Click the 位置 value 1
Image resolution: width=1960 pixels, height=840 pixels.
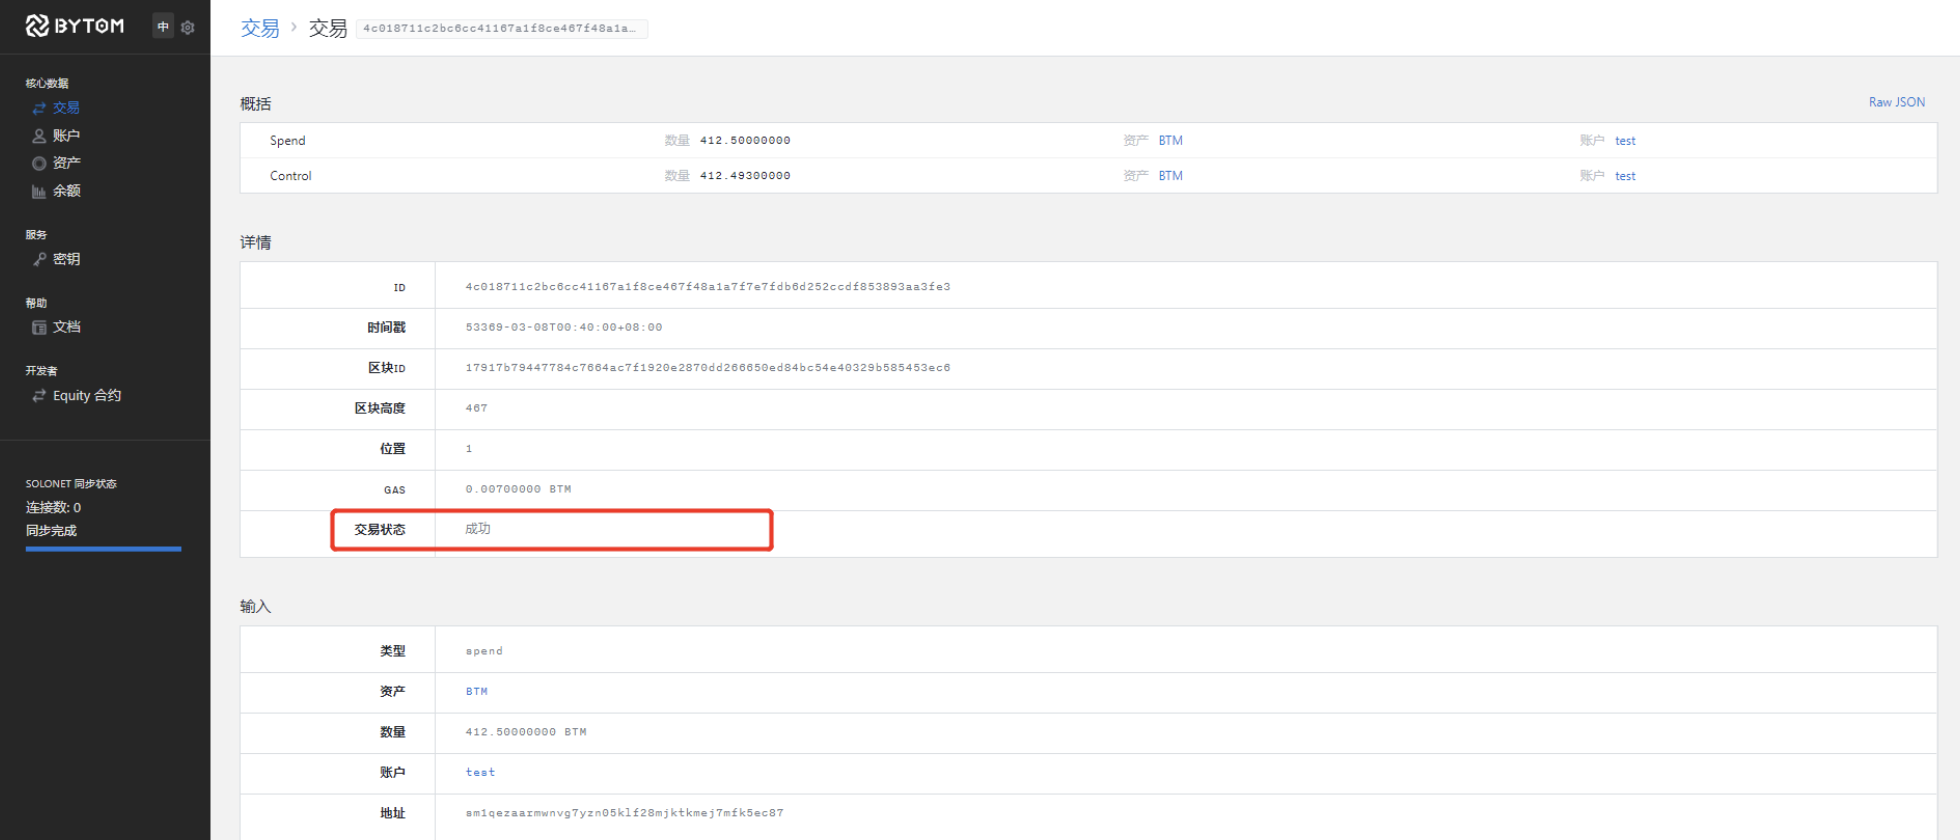468,449
